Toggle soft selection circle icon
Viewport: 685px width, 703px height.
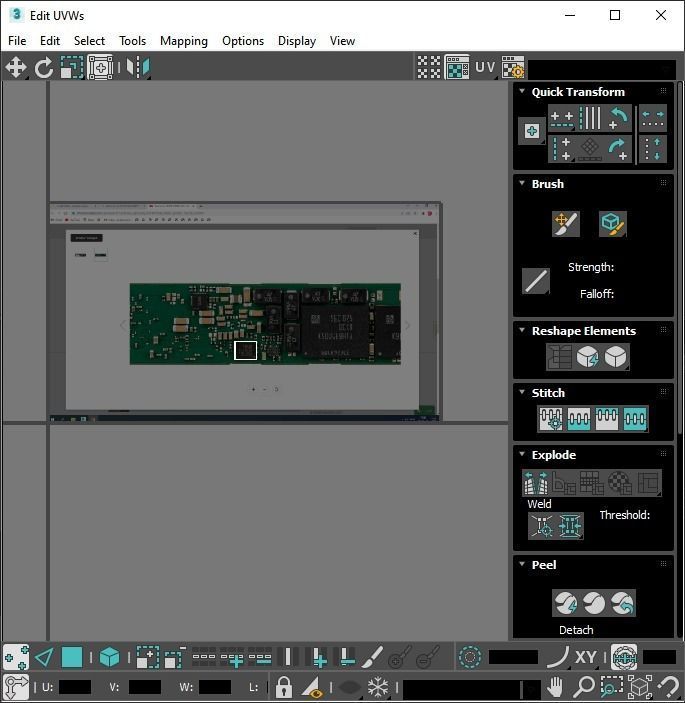pos(470,657)
